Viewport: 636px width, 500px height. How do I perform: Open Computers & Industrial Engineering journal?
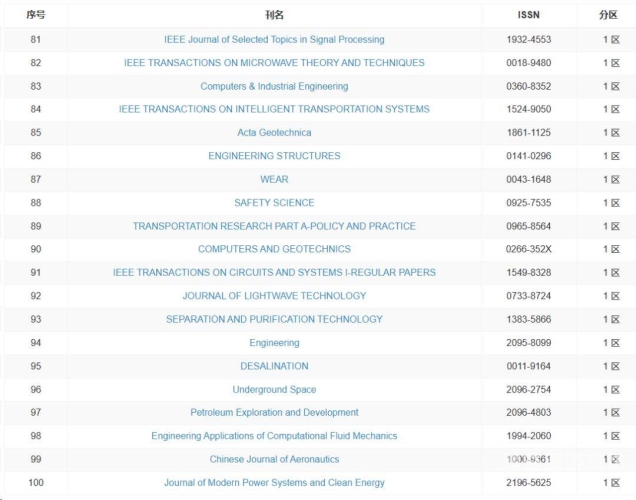(x=274, y=86)
